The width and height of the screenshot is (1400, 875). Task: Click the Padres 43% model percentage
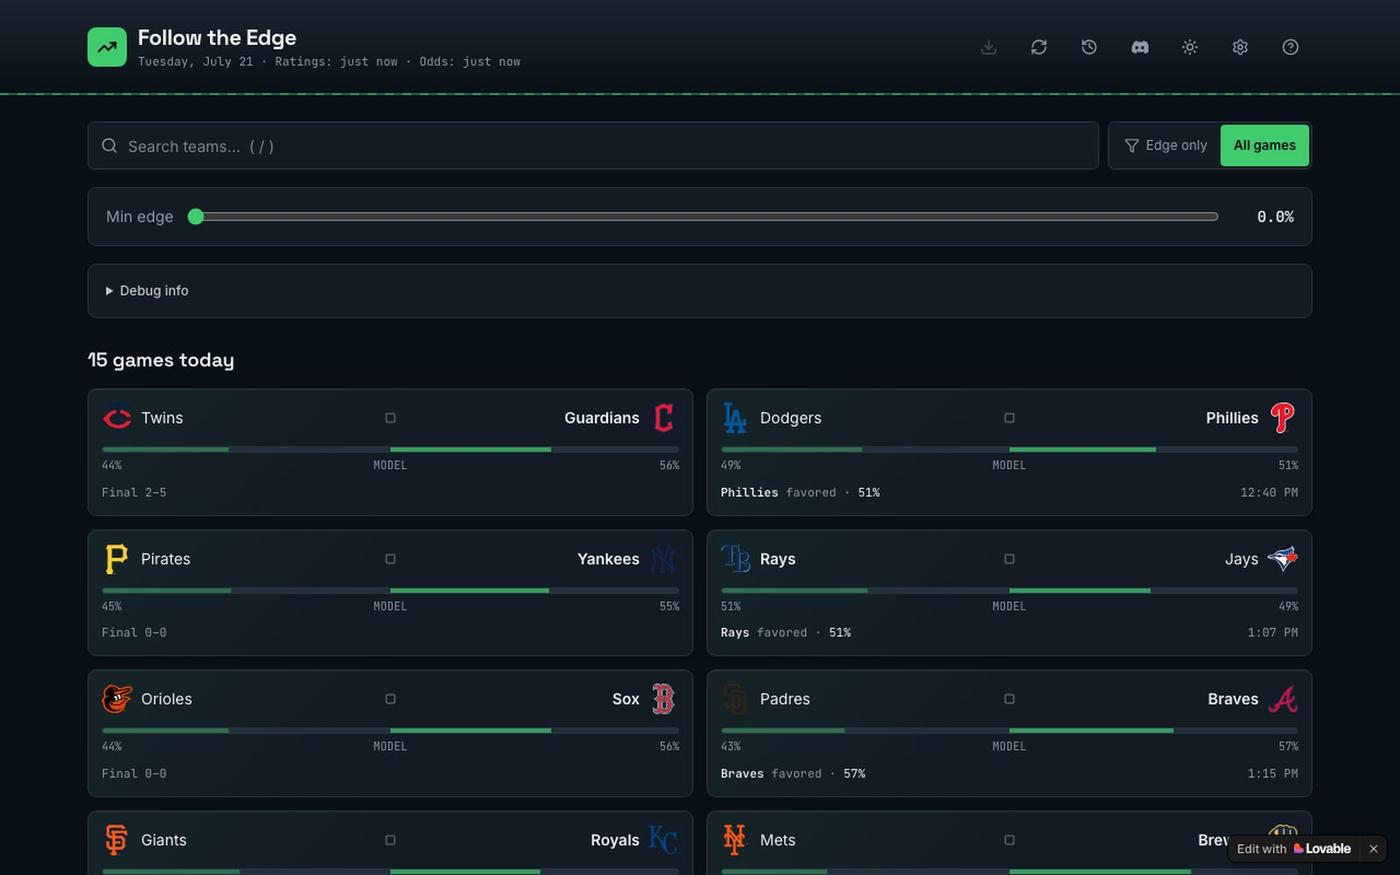(x=731, y=746)
